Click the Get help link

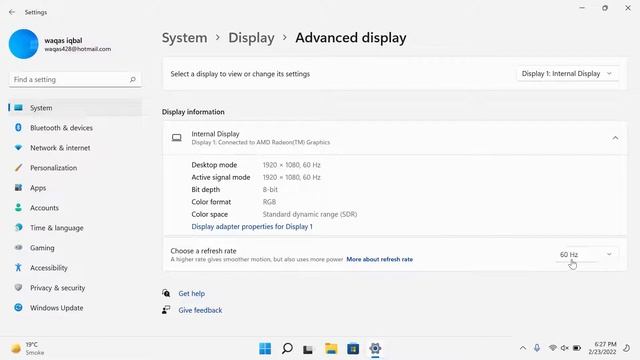[191, 293]
